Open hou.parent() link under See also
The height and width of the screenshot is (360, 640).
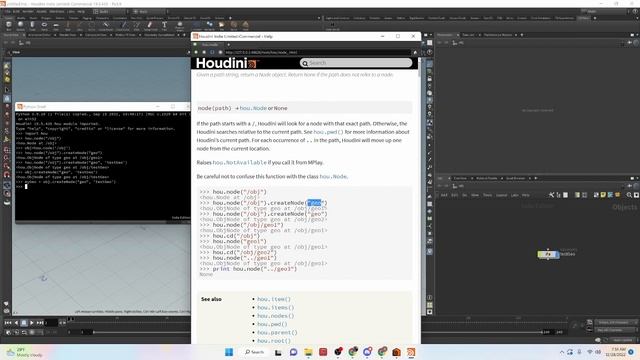[x=277, y=333]
